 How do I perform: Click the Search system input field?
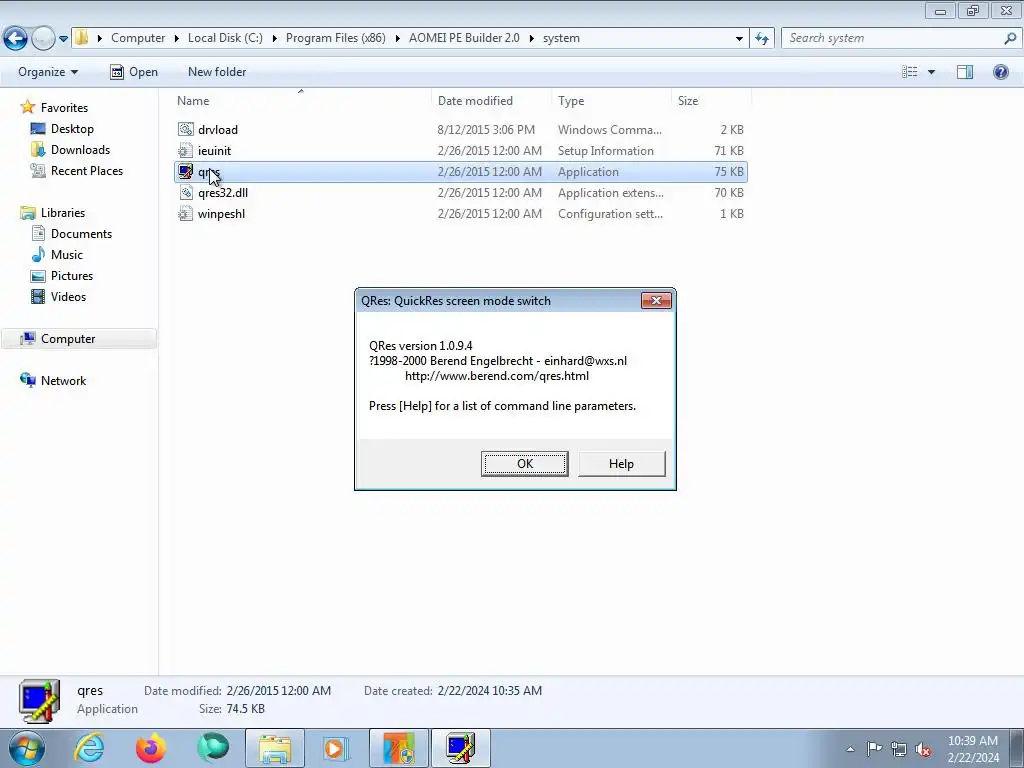(x=893, y=39)
